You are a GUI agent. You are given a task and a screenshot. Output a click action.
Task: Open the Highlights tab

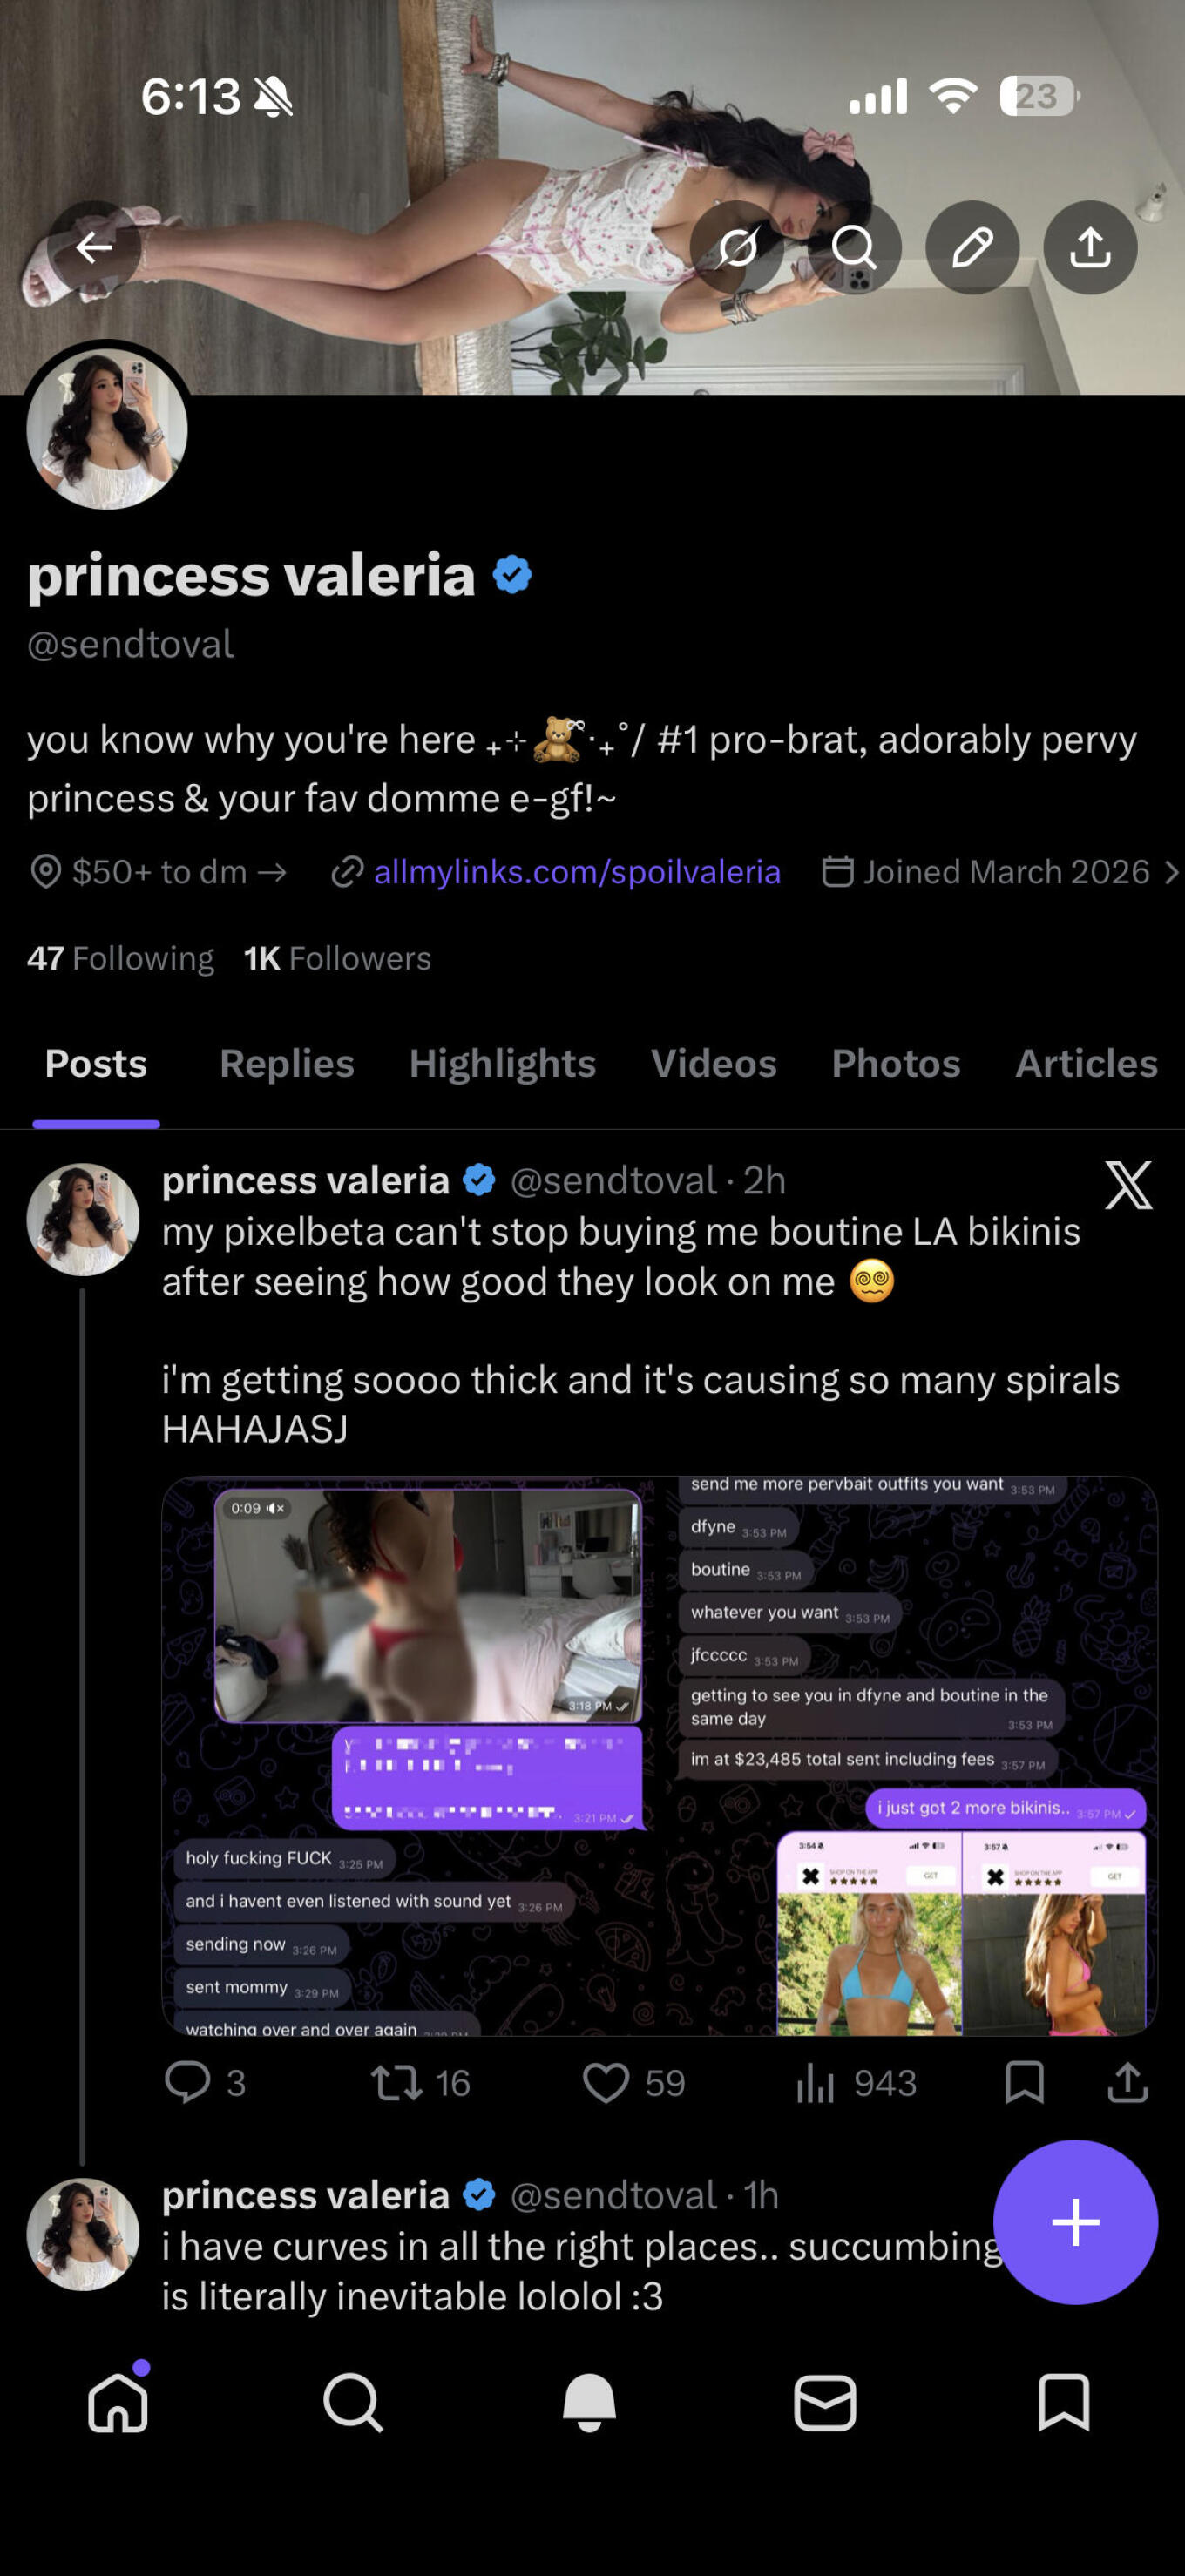point(502,1063)
